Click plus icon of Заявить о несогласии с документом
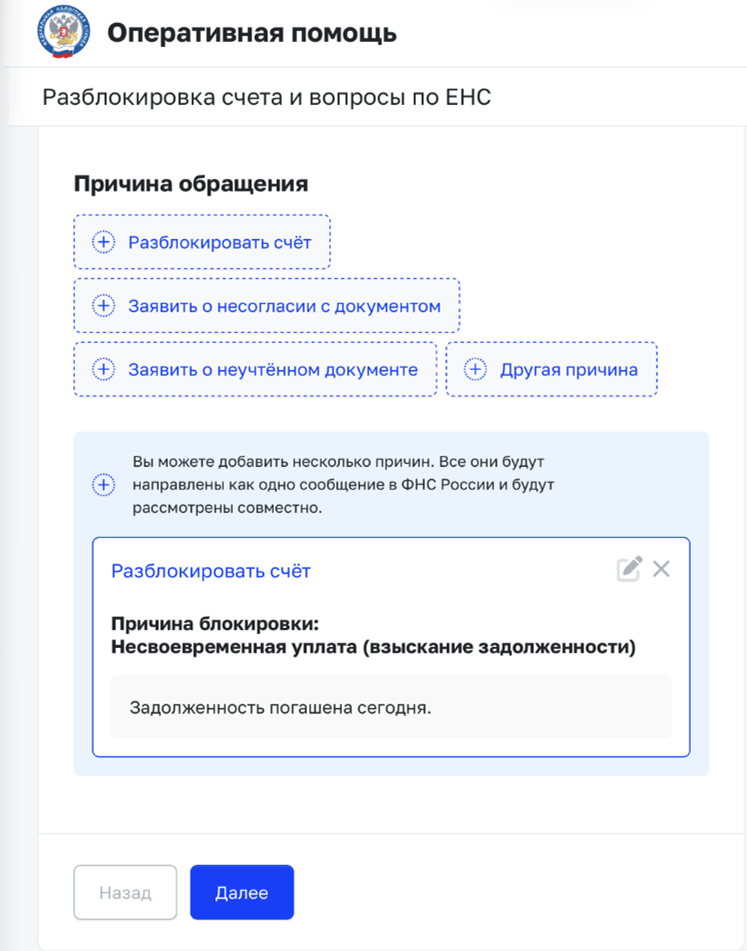The height and width of the screenshot is (951, 747). click(103, 306)
